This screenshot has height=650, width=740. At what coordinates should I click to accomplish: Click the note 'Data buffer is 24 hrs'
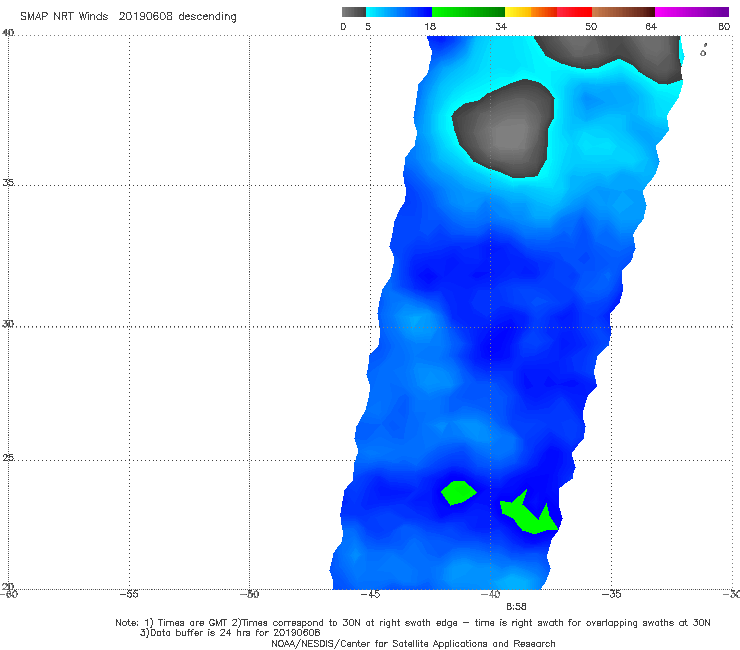pyautogui.click(x=201, y=633)
